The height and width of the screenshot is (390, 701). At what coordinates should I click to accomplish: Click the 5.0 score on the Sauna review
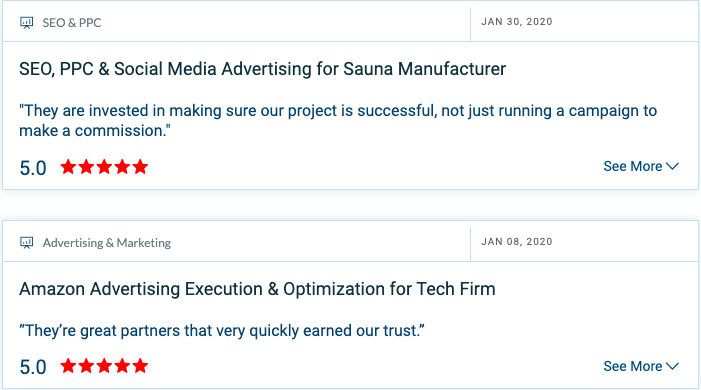point(33,168)
